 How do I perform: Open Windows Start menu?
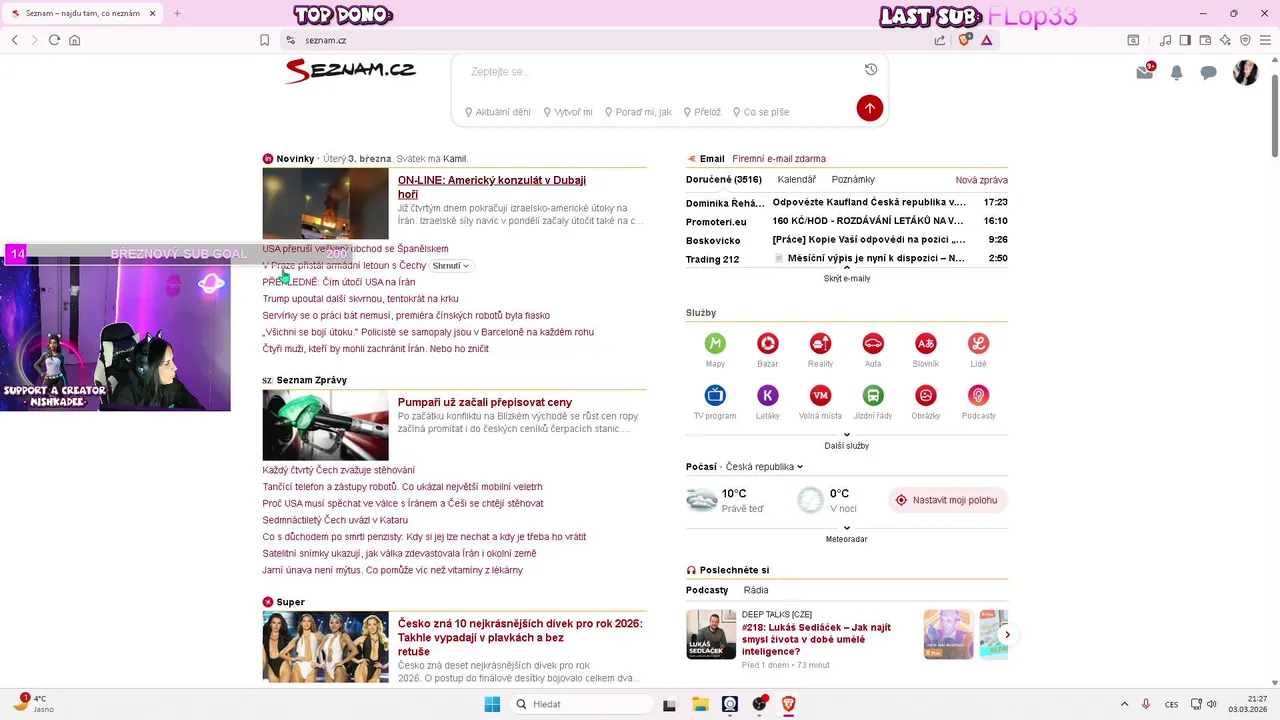click(492, 704)
